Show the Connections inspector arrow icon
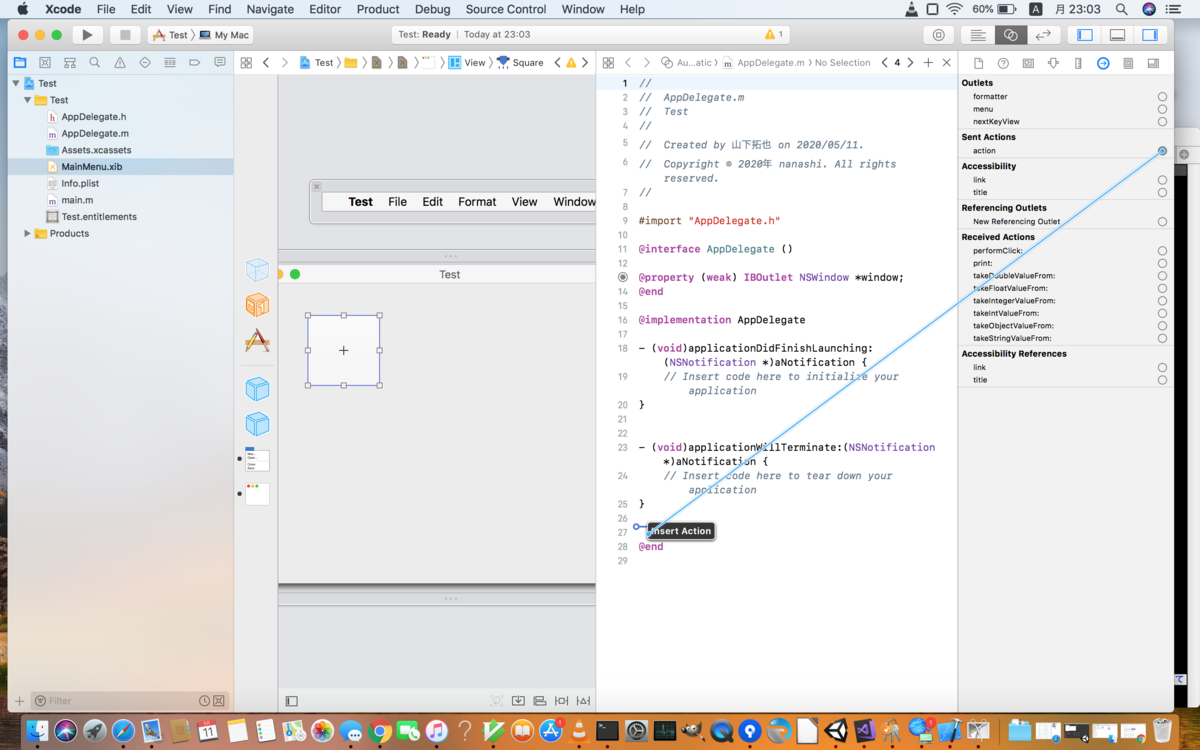 point(1103,63)
